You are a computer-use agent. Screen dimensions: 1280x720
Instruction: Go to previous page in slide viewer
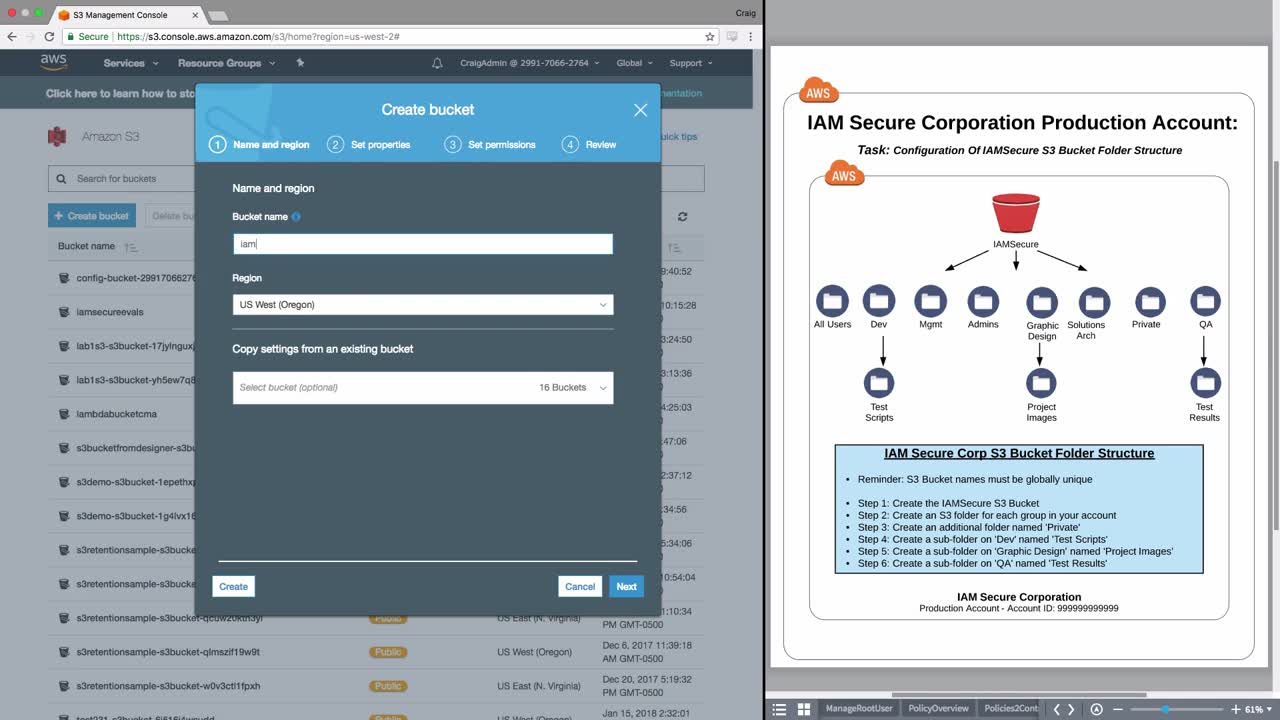pyautogui.click(x=1057, y=709)
